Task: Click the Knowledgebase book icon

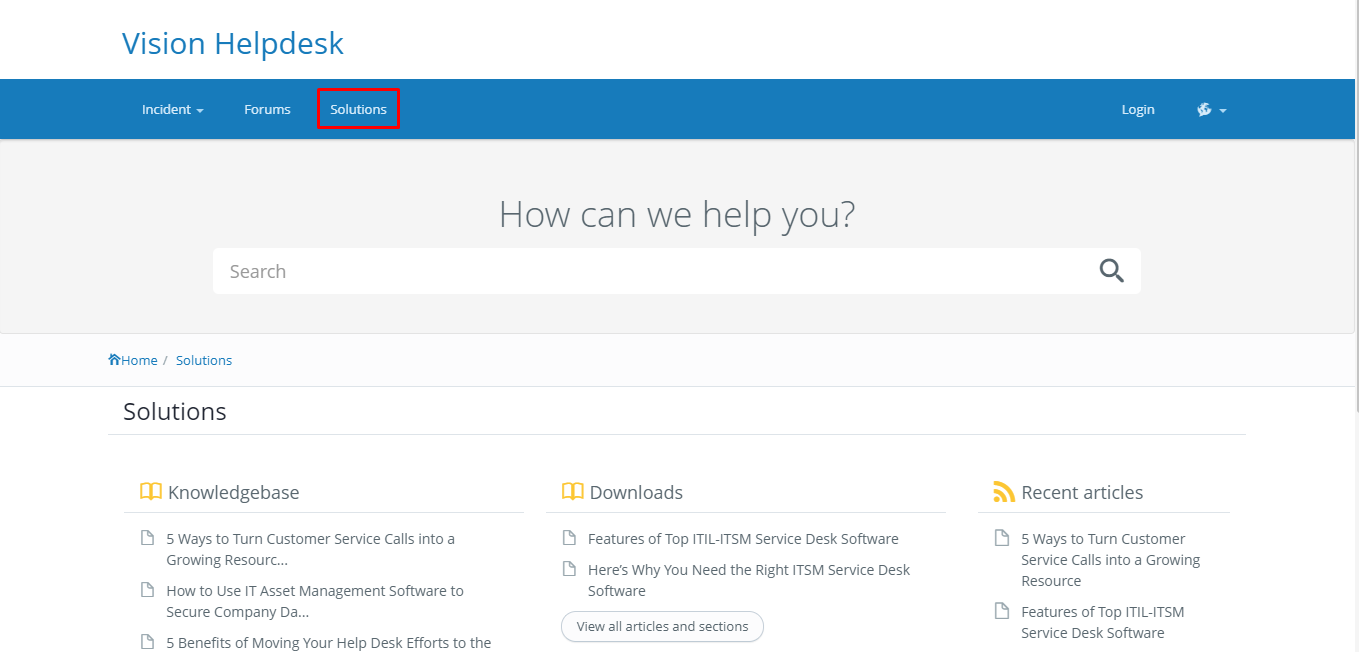Action: pyautogui.click(x=150, y=492)
